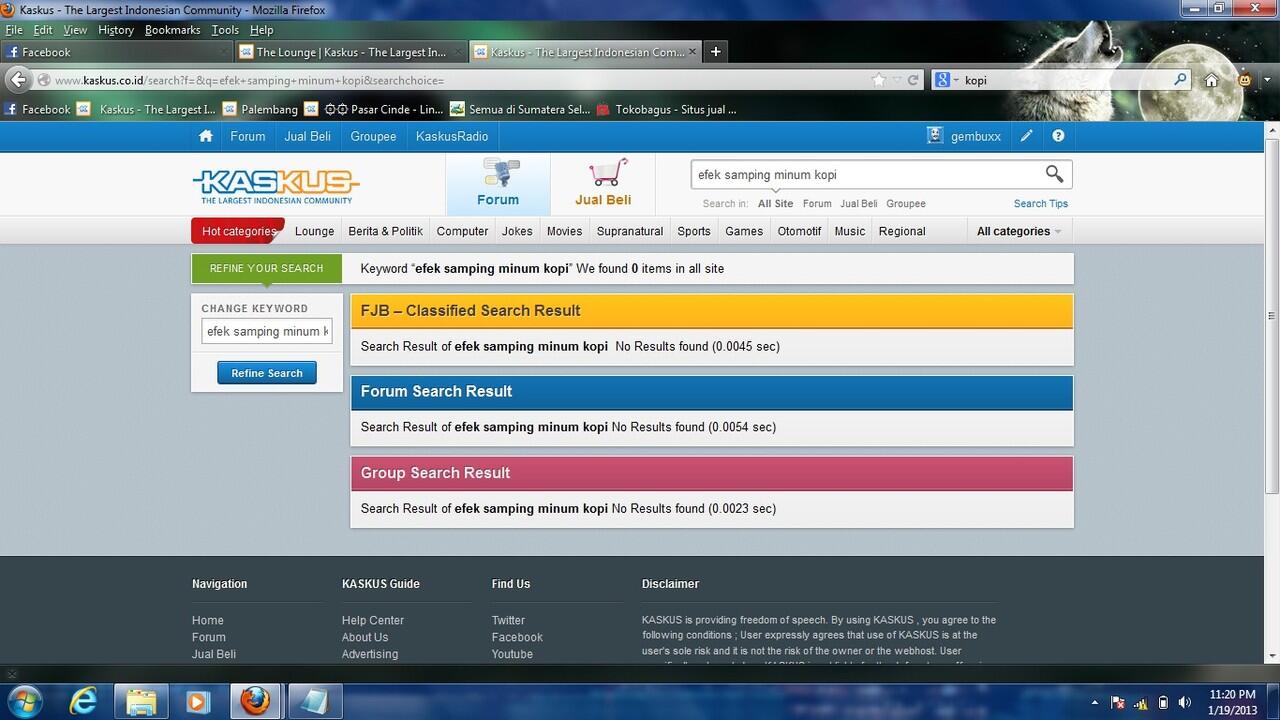Click the gembuxx user avatar
This screenshot has height=720, width=1280.
[935, 136]
